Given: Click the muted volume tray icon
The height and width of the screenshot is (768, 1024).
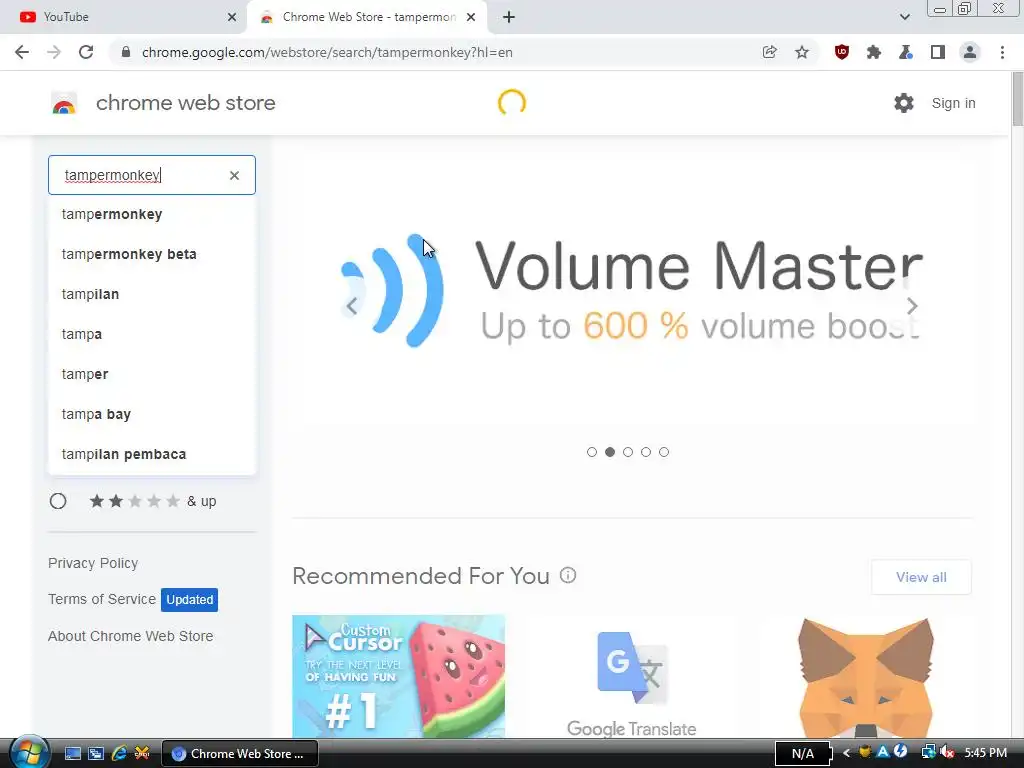Looking at the screenshot, I should [947, 752].
